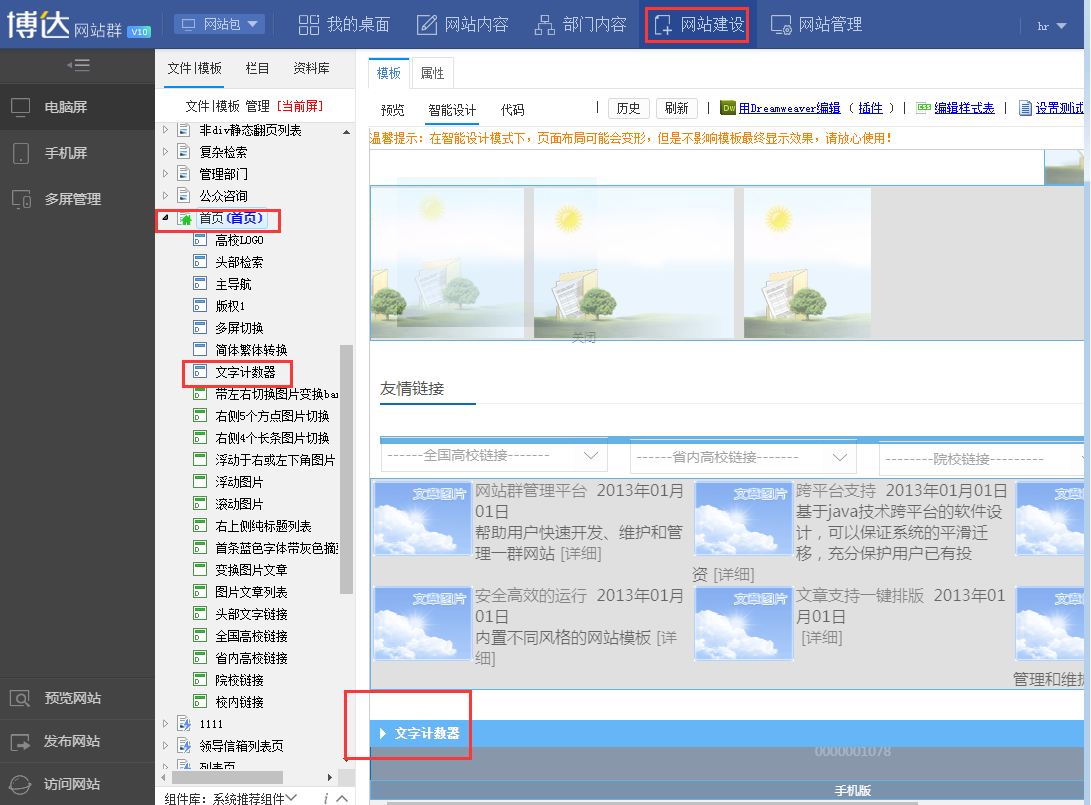The width and height of the screenshot is (1091, 805).
Task: Open 网站内容 menu
Action: pos(463,25)
